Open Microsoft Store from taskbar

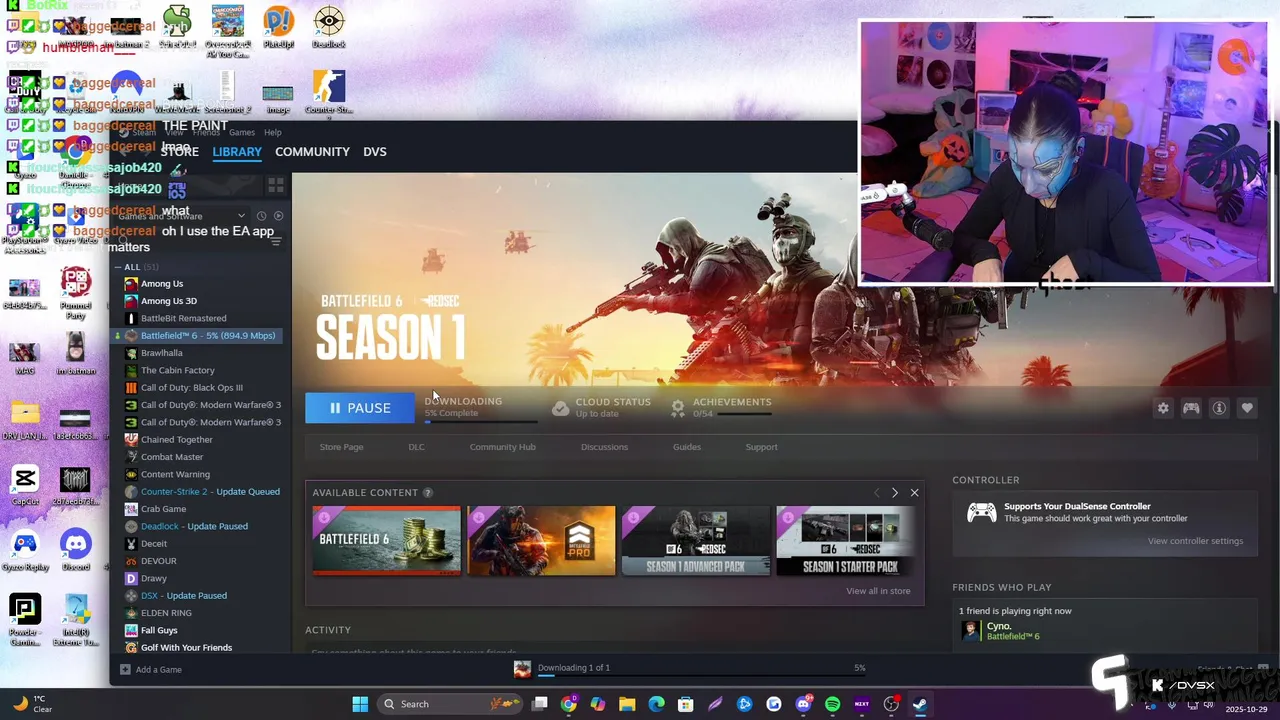pos(685,704)
